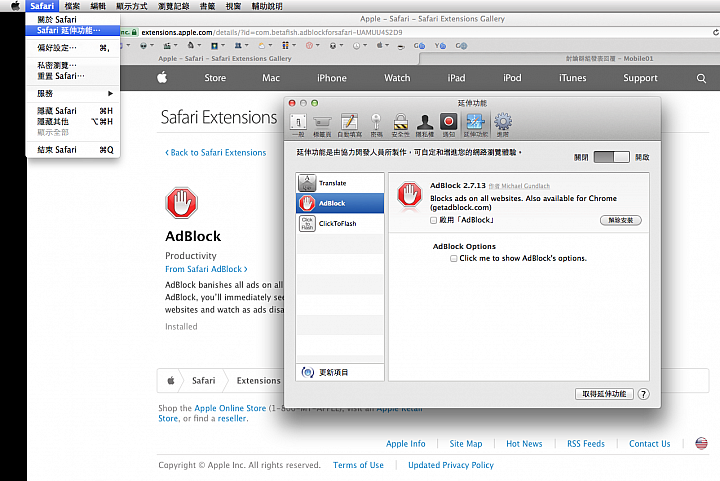Click the Apple logo in site navigation bar
The height and width of the screenshot is (481, 720).
tap(162, 78)
